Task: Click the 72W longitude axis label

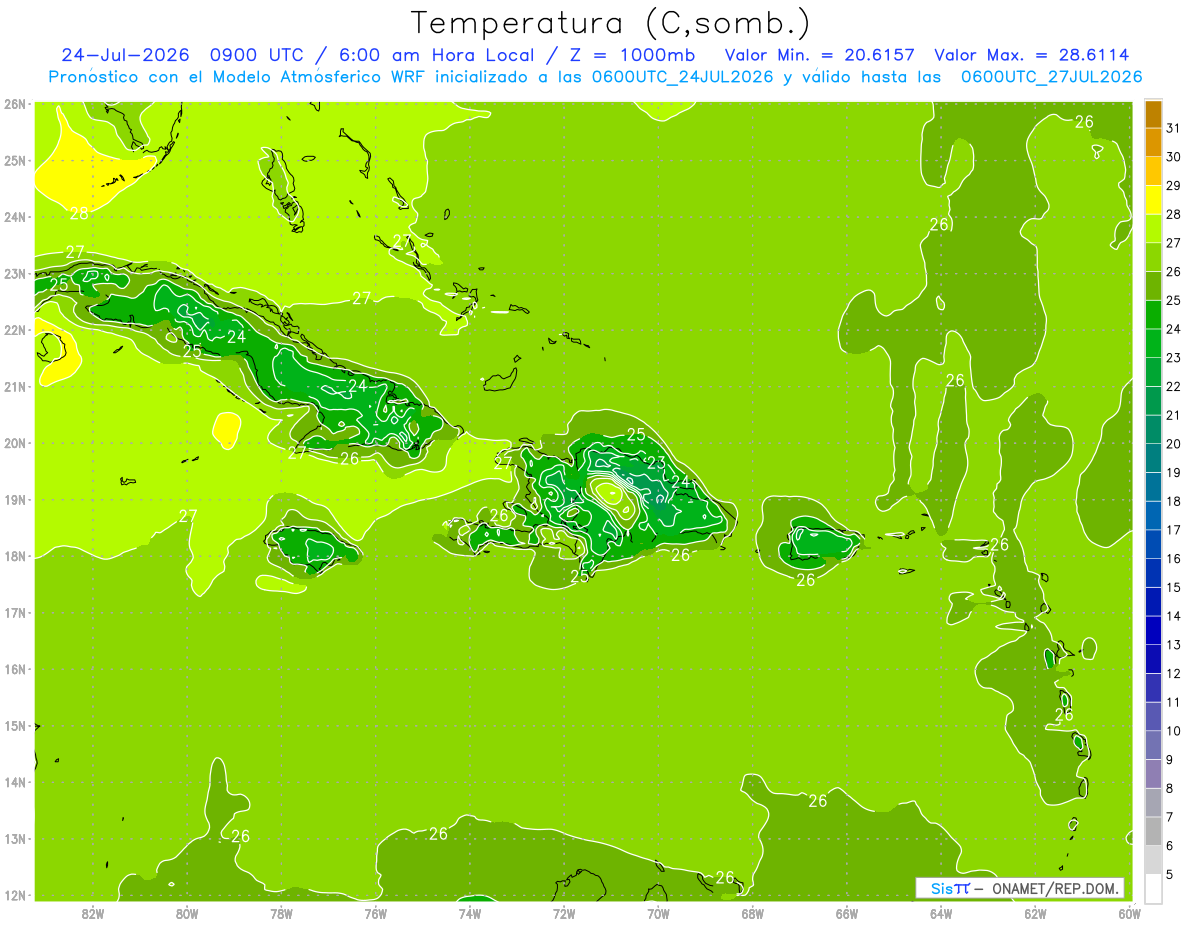Action: coord(564,913)
